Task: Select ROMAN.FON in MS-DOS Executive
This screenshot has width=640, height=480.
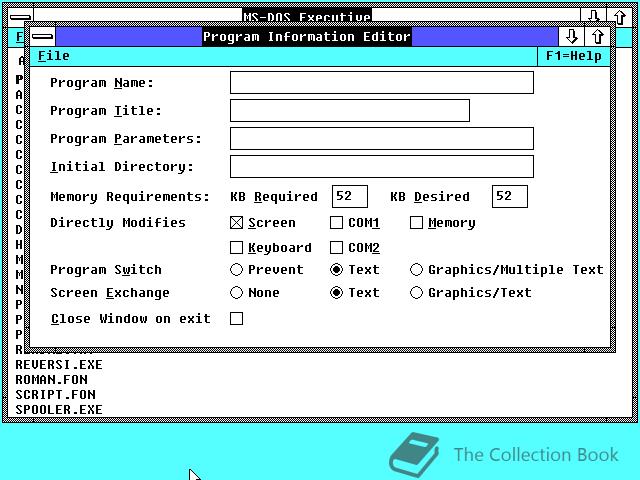Action: (x=51, y=380)
